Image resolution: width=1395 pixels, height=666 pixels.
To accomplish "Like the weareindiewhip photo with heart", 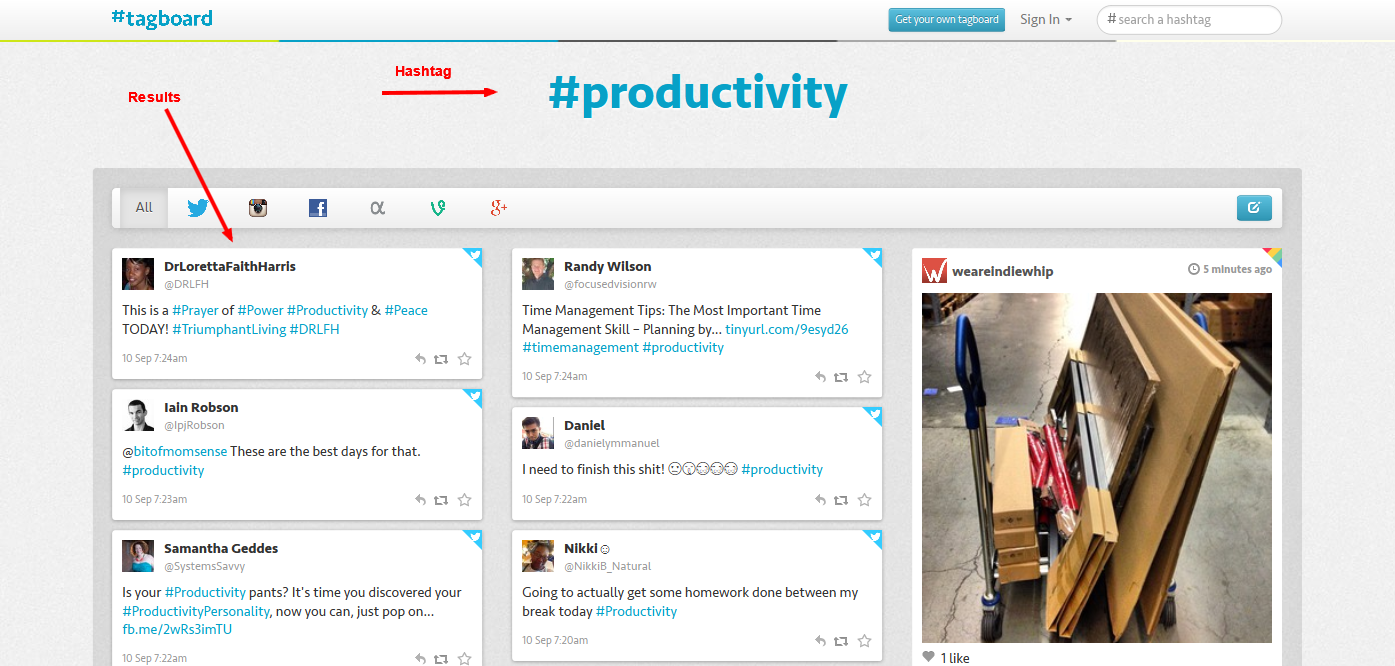I will pyautogui.click(x=929, y=657).
